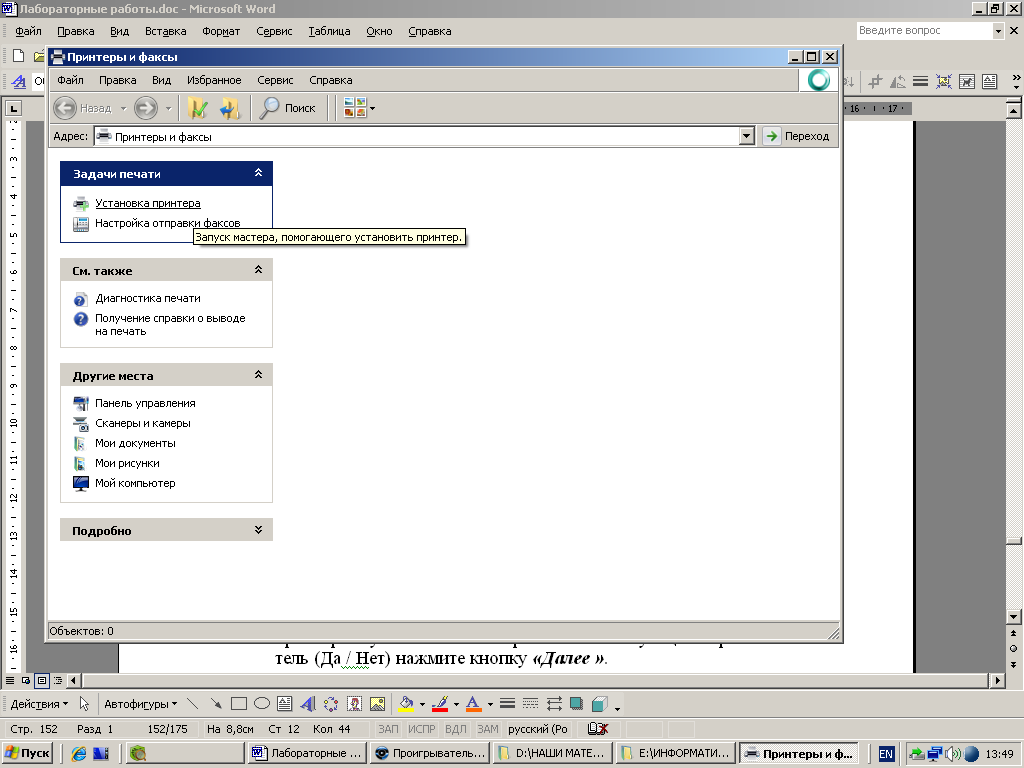
Task: Click the Compress Pictures icon
Action: point(944,82)
